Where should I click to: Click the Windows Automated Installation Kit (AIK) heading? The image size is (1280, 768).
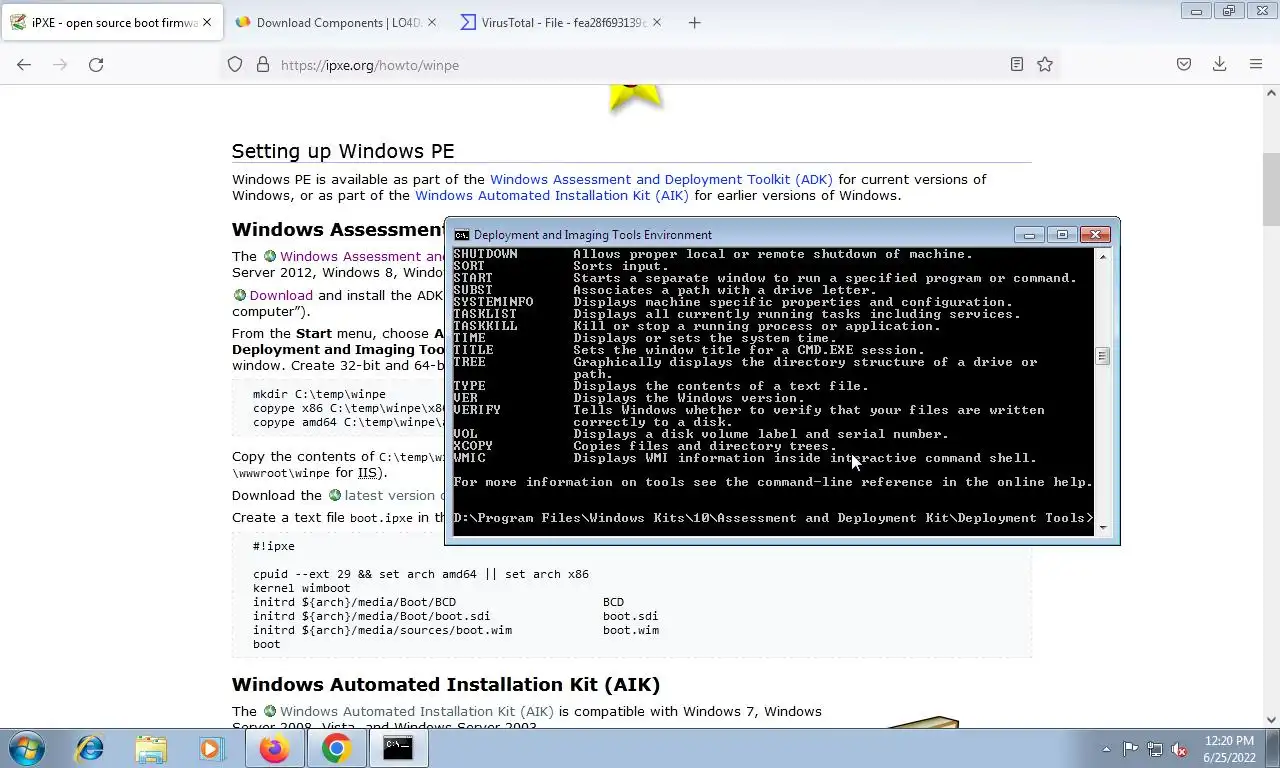coord(446,685)
